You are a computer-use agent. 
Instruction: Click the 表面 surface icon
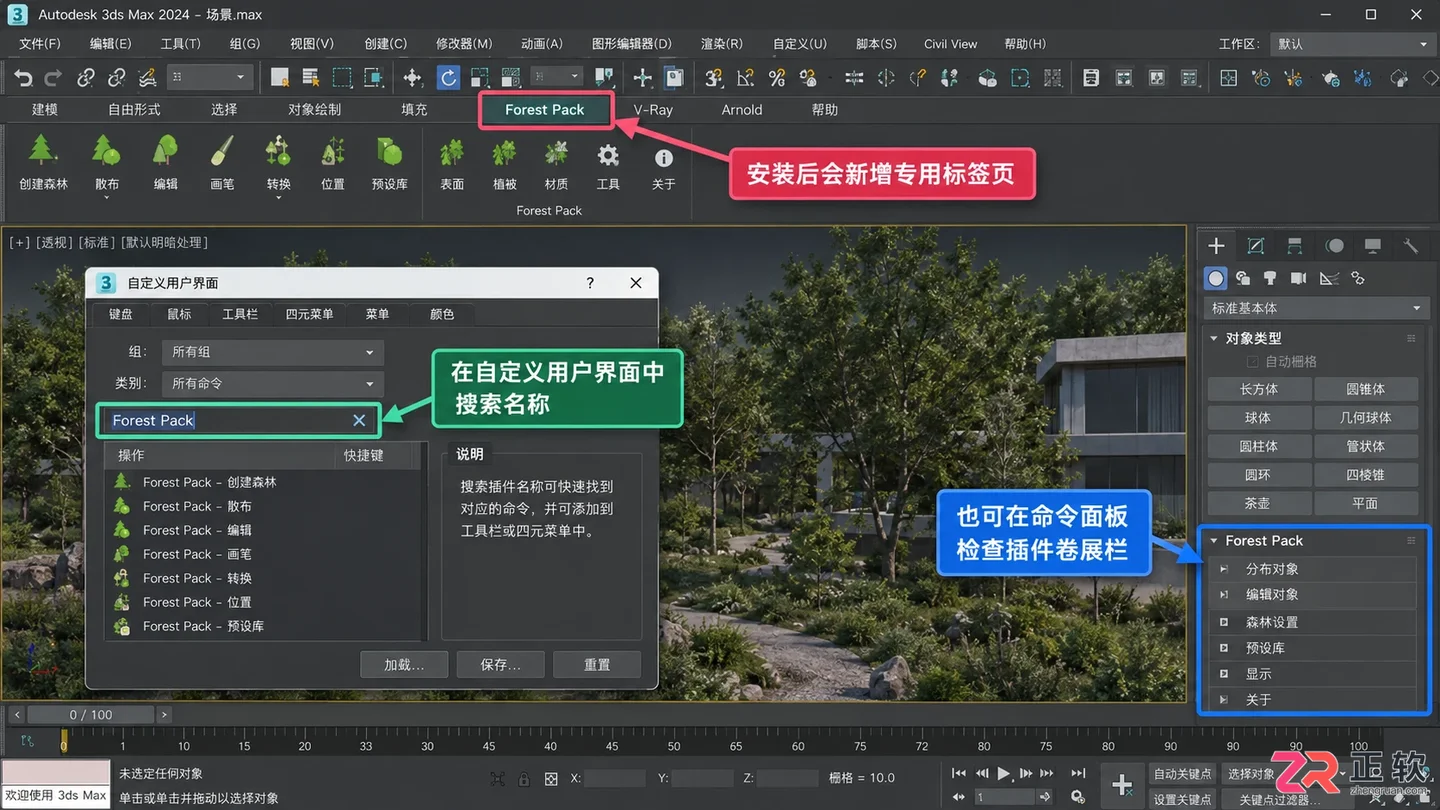[x=452, y=154]
